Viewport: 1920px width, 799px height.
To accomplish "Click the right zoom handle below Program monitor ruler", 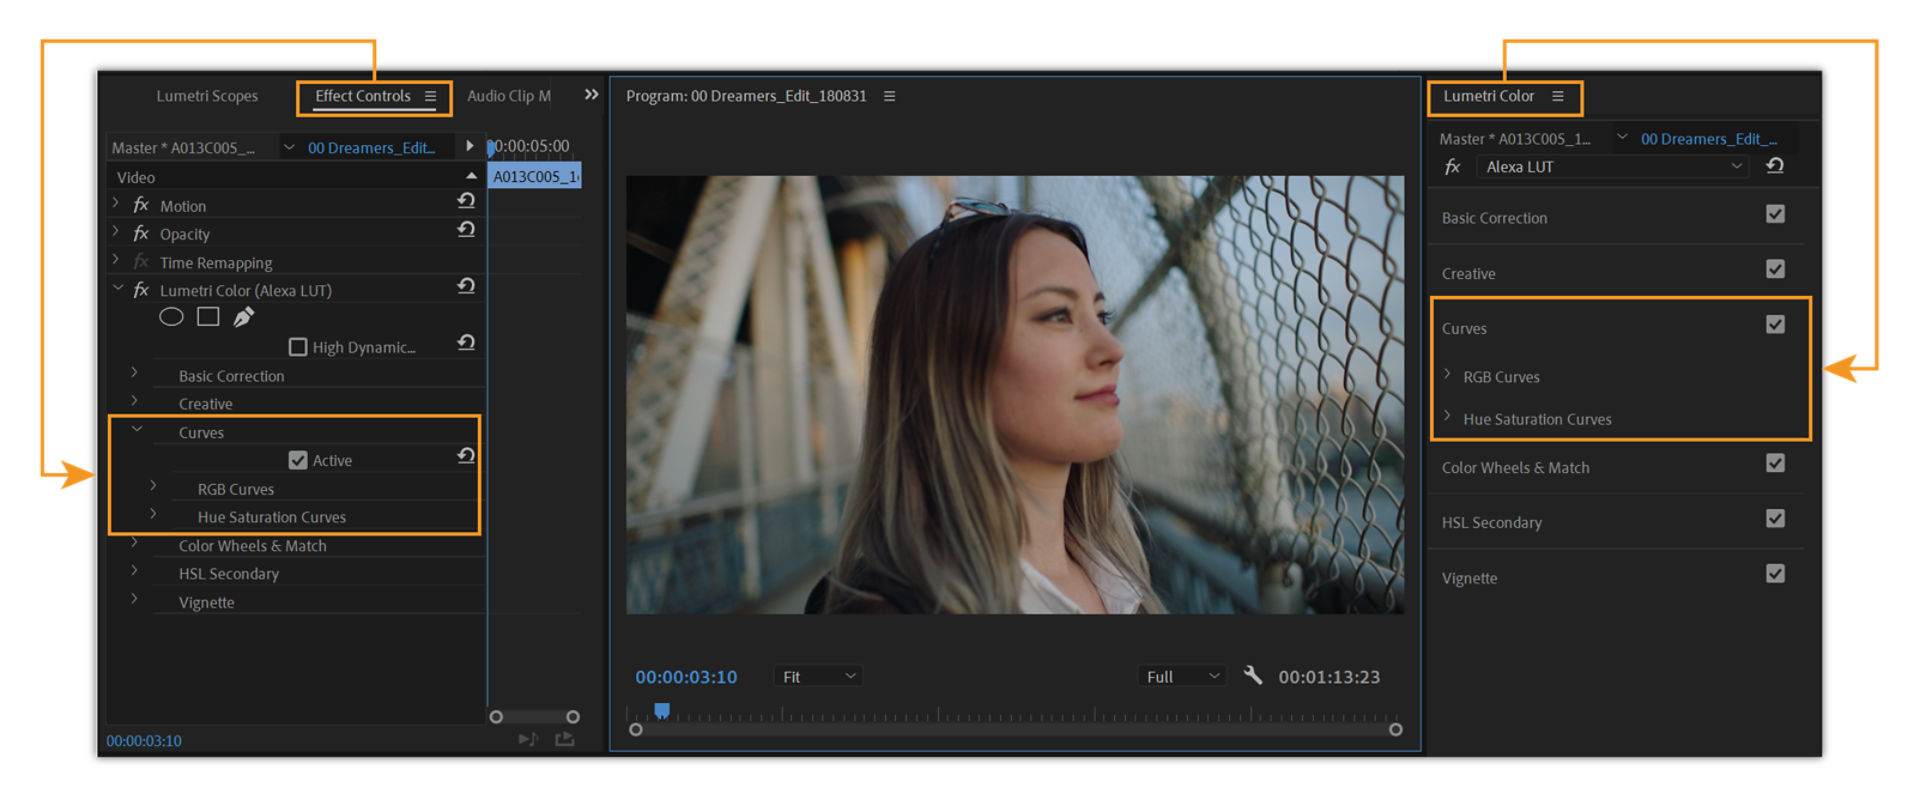I will pos(1396,730).
